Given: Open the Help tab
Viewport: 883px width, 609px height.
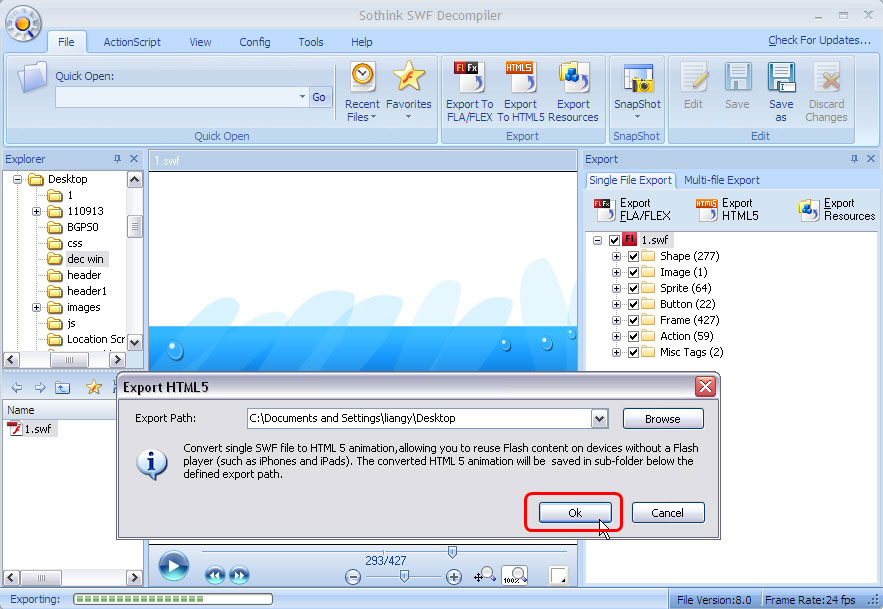Looking at the screenshot, I should [362, 42].
